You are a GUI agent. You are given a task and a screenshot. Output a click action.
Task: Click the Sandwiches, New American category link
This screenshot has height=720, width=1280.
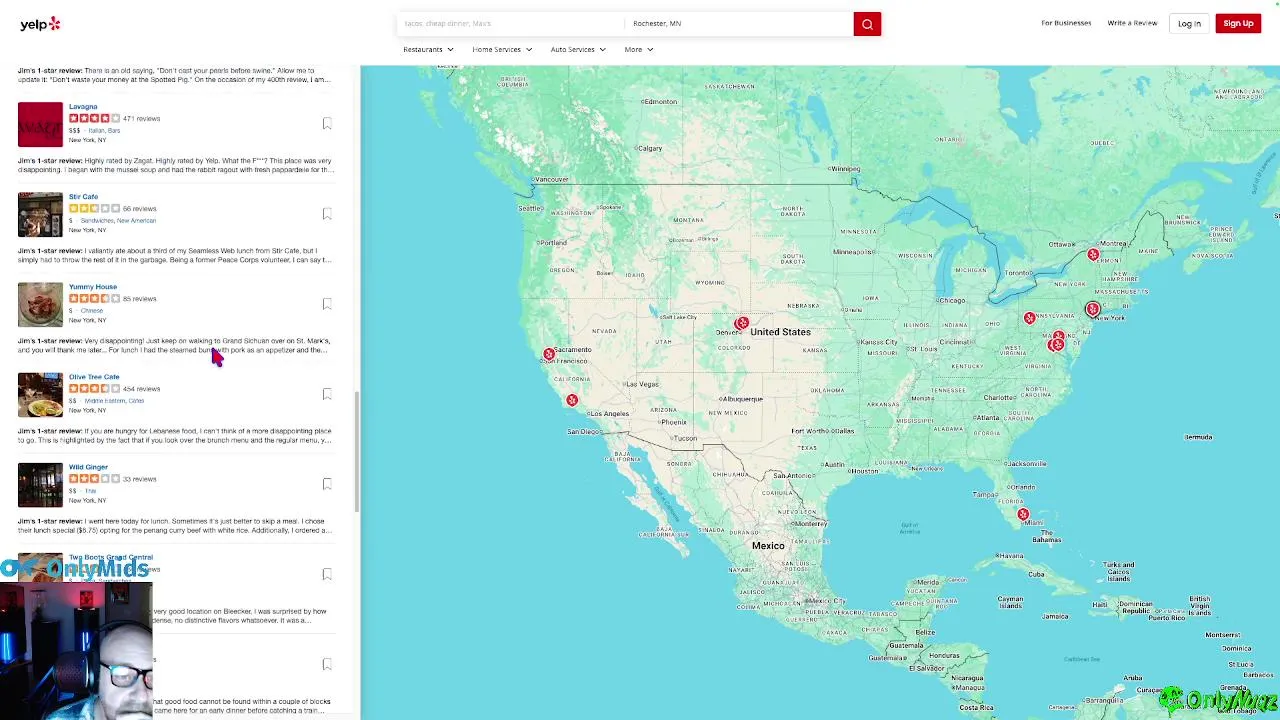point(118,220)
